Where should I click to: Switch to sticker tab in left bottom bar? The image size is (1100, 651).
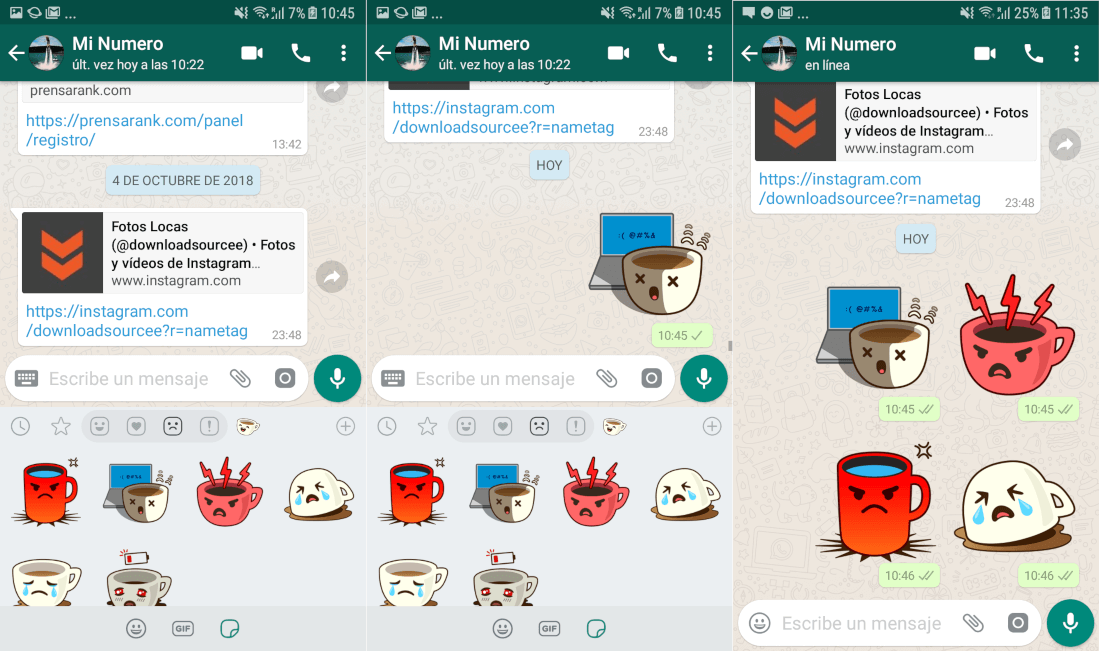click(229, 629)
